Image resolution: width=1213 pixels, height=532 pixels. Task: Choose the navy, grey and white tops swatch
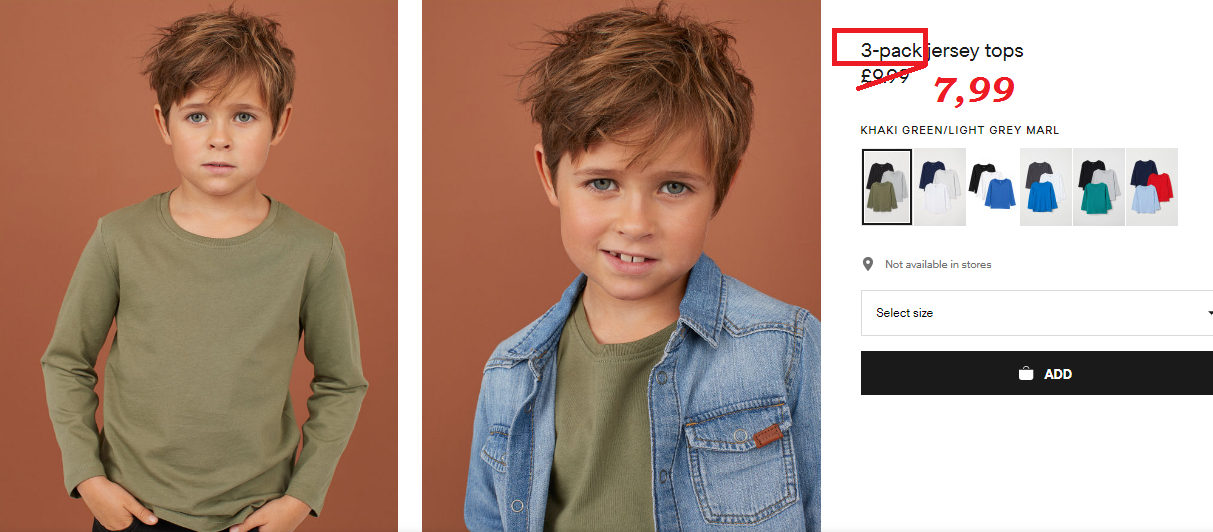pos(939,187)
